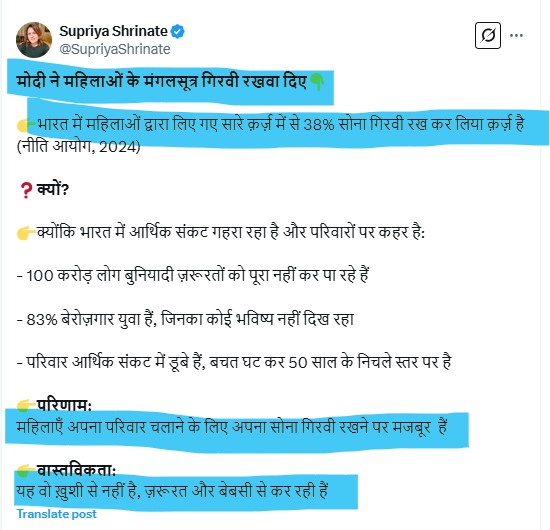Click the 83% बेरोज़गार युवा line
The width and height of the screenshot is (550, 530).
click(185, 319)
